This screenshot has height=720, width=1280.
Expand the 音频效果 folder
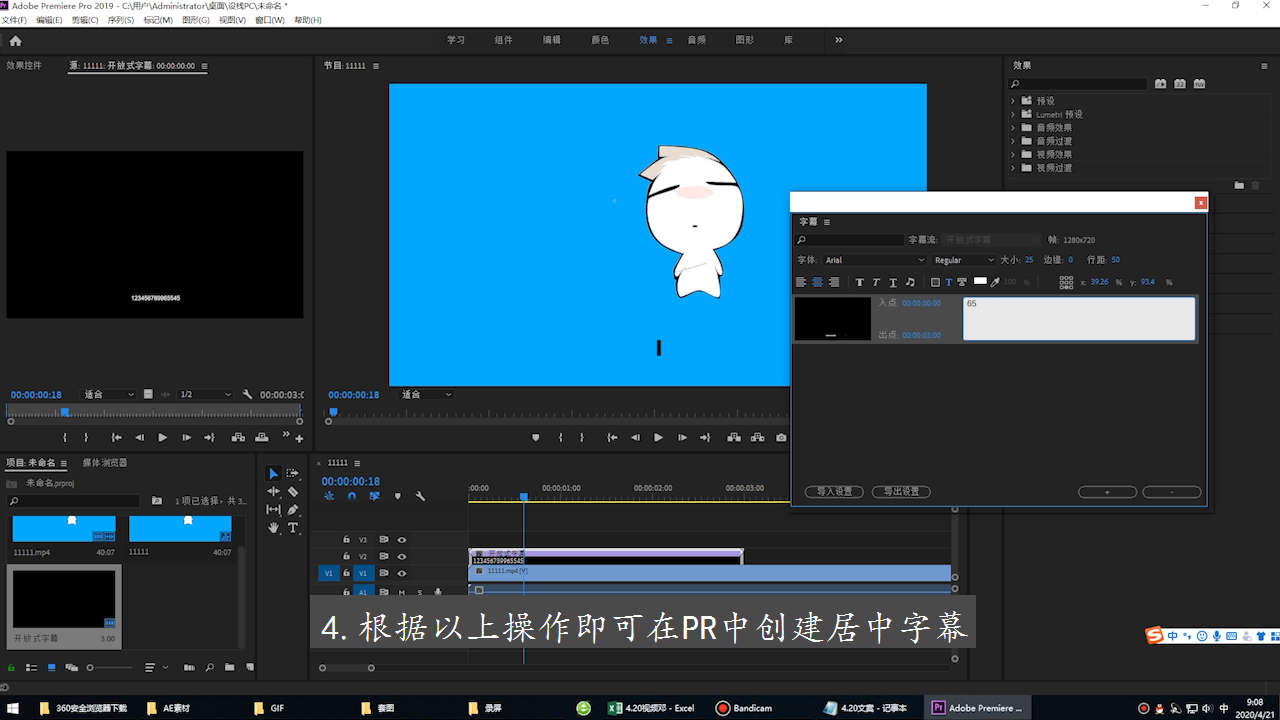pyautogui.click(x=1012, y=128)
